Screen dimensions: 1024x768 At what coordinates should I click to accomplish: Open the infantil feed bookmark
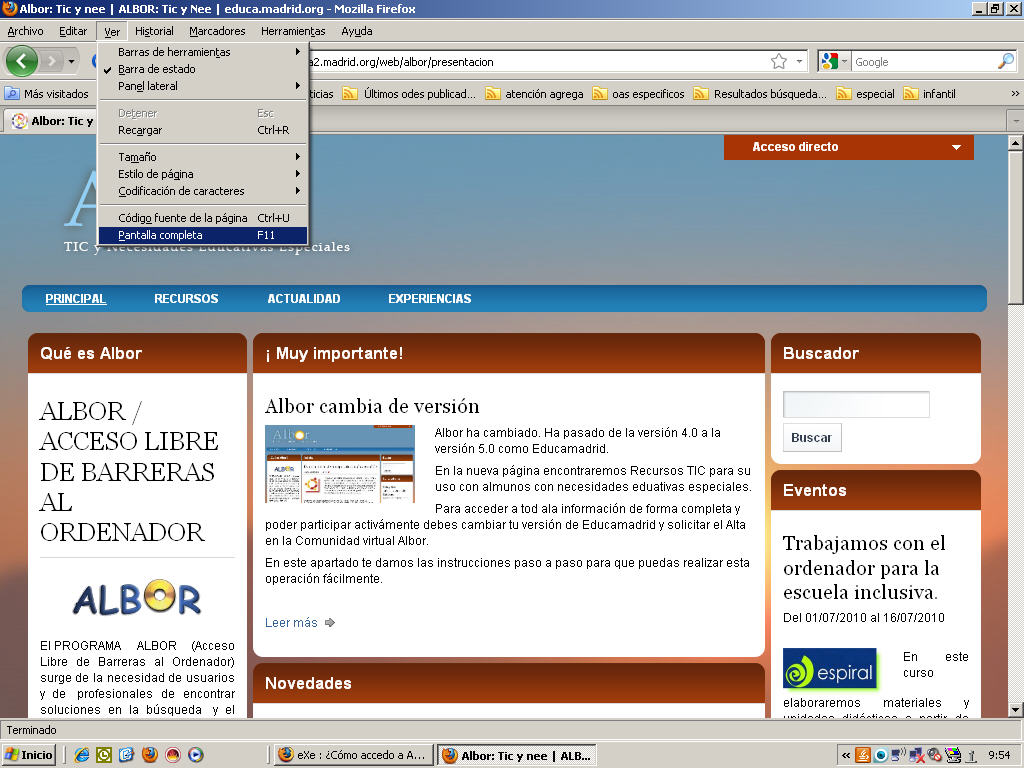click(x=929, y=93)
